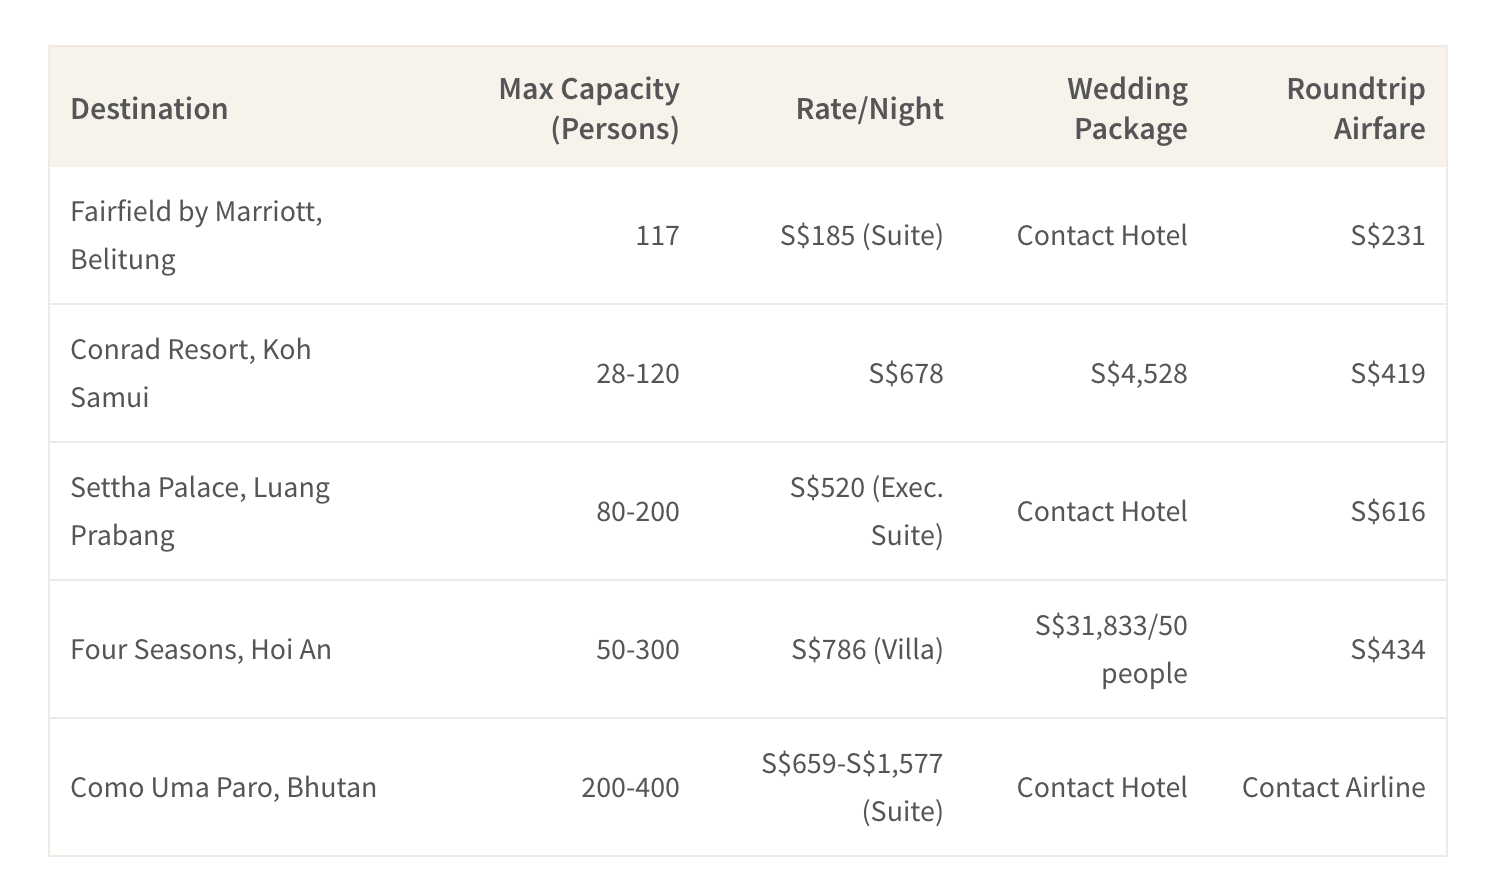The height and width of the screenshot is (882, 1490).
Task: Click the Max Capacity (Persons) header
Action: pyautogui.click(x=589, y=108)
